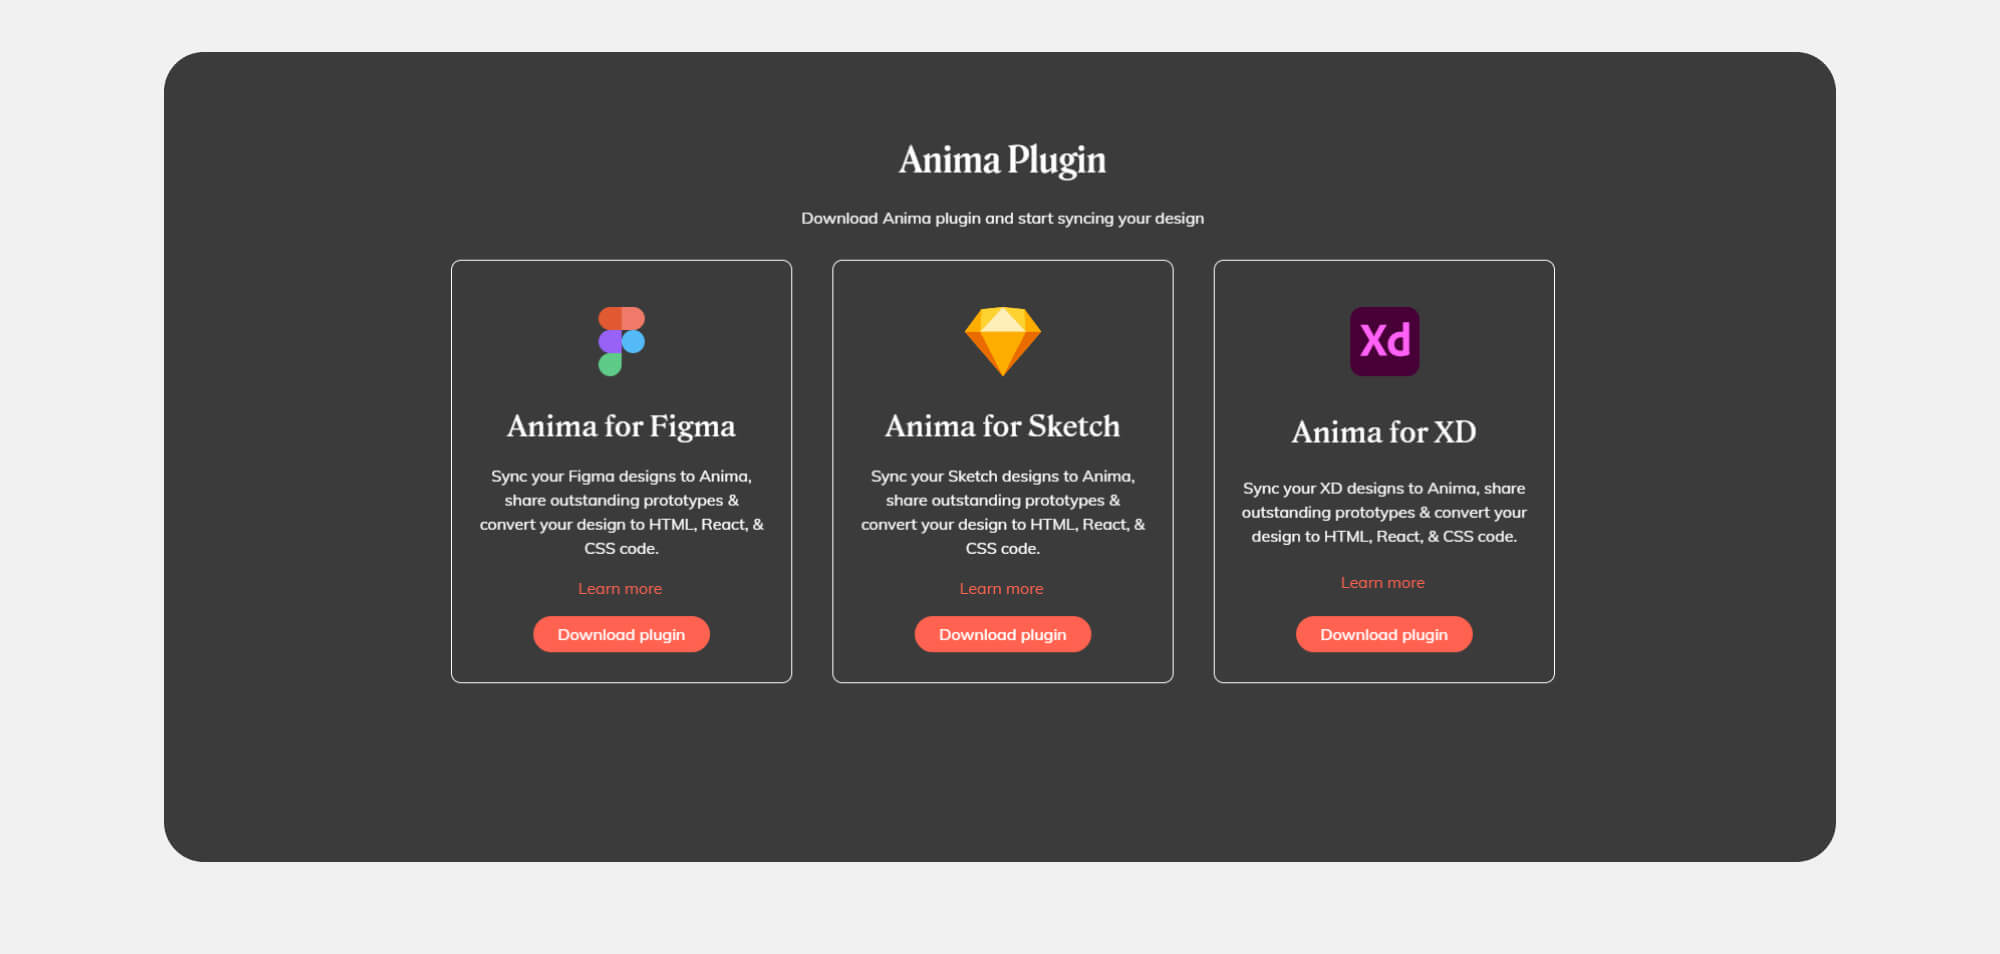Screen dimensions: 2000x954
Task: Click the XD app icon above the card title
Action: pos(1383,340)
